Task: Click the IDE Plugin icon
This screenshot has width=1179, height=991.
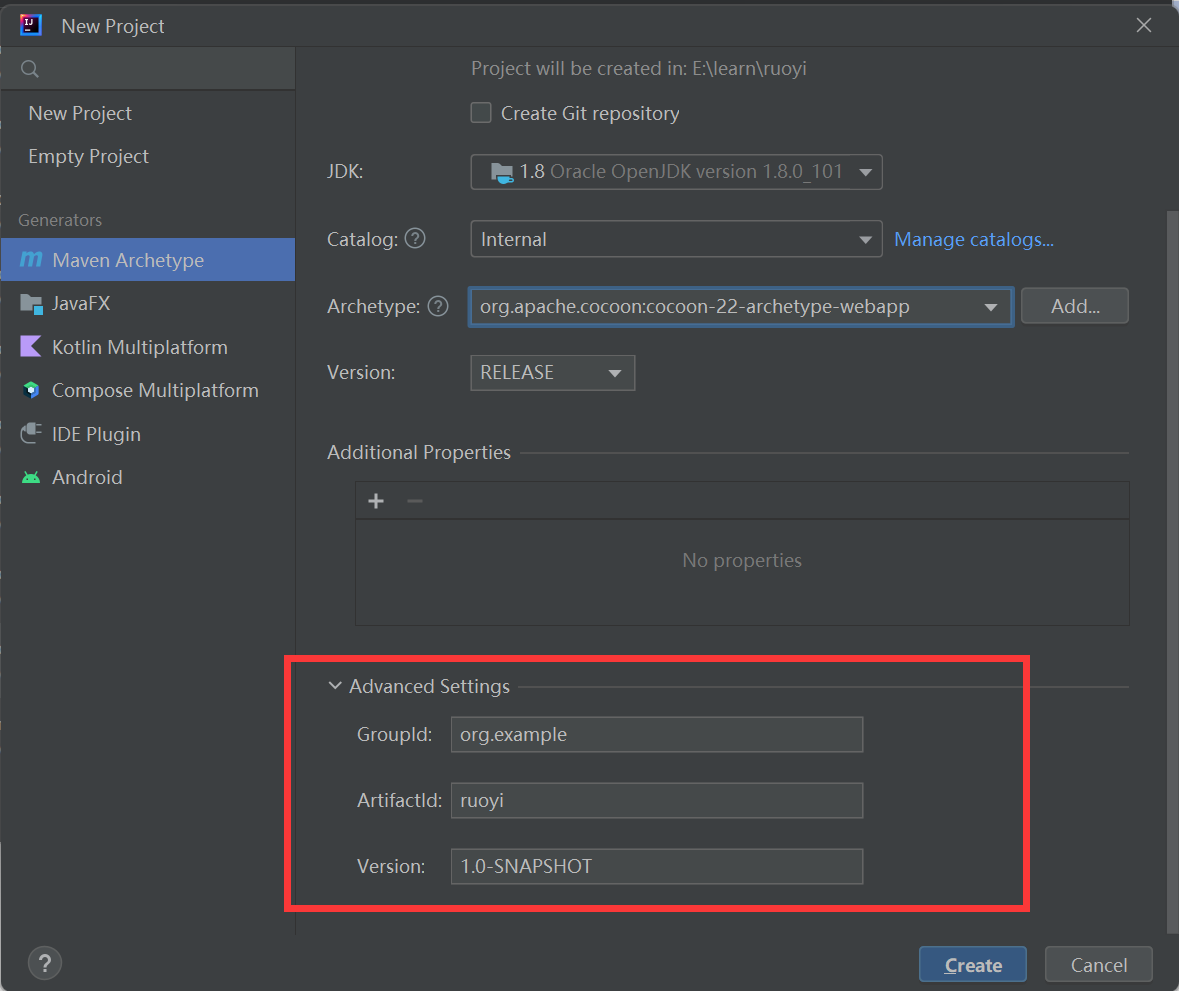Action: click(31, 434)
